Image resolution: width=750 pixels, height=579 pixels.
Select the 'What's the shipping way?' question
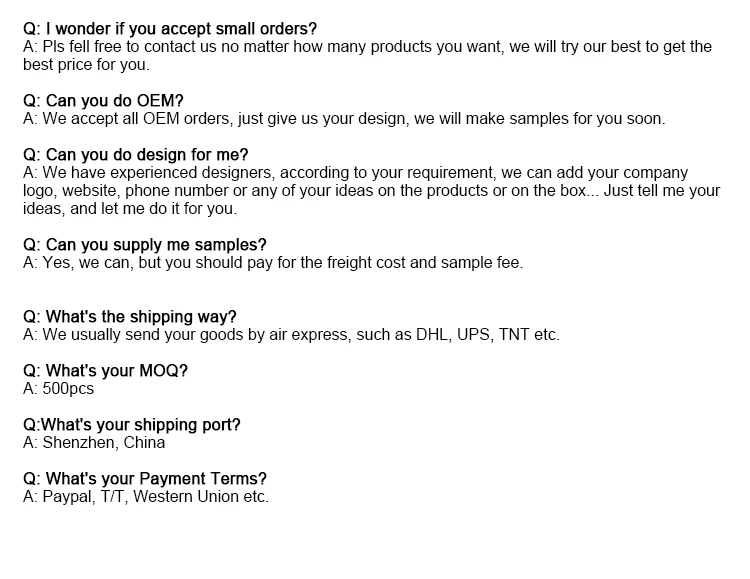(129, 317)
